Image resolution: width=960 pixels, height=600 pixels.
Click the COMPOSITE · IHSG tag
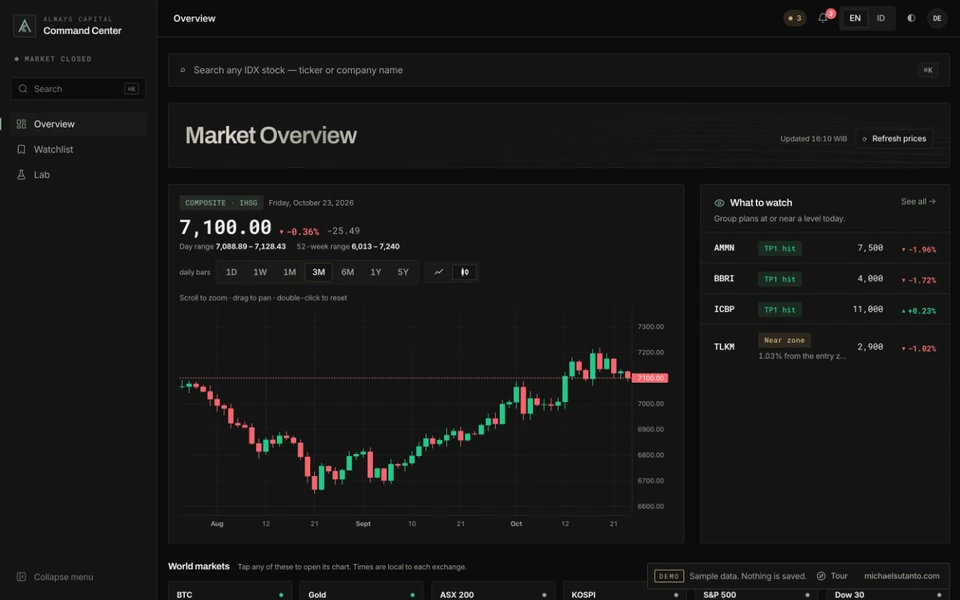pyautogui.click(x=222, y=203)
